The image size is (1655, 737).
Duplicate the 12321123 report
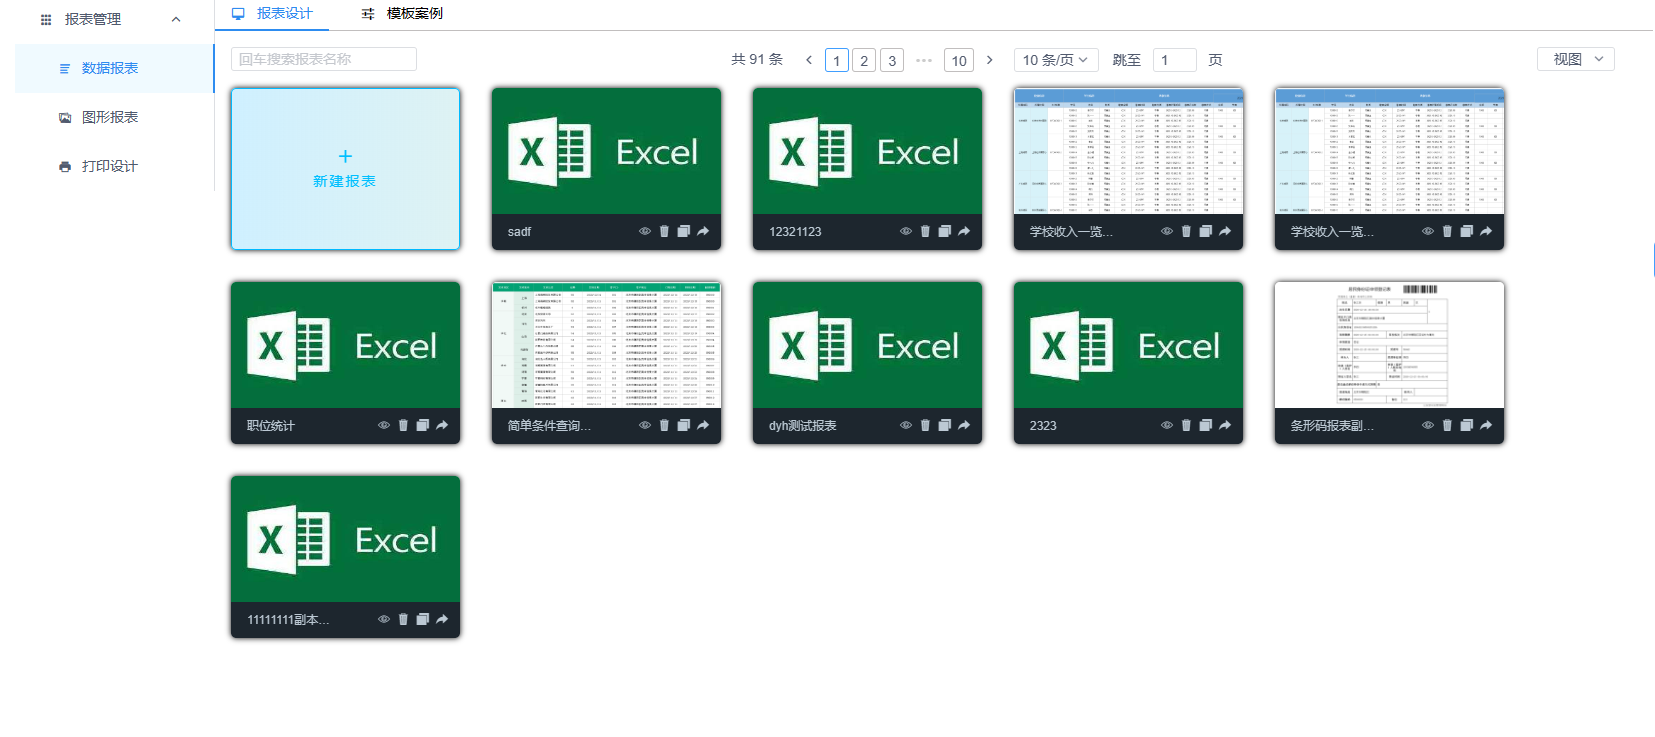point(945,231)
